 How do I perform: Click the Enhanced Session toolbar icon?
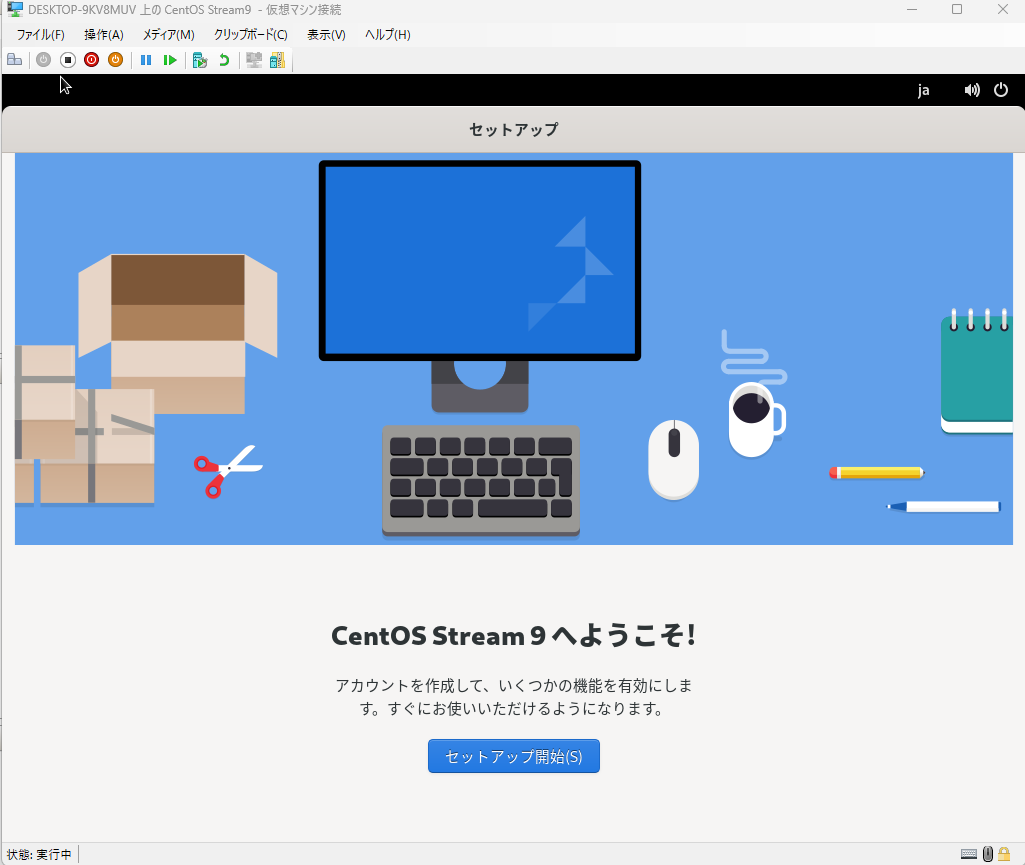tap(254, 60)
